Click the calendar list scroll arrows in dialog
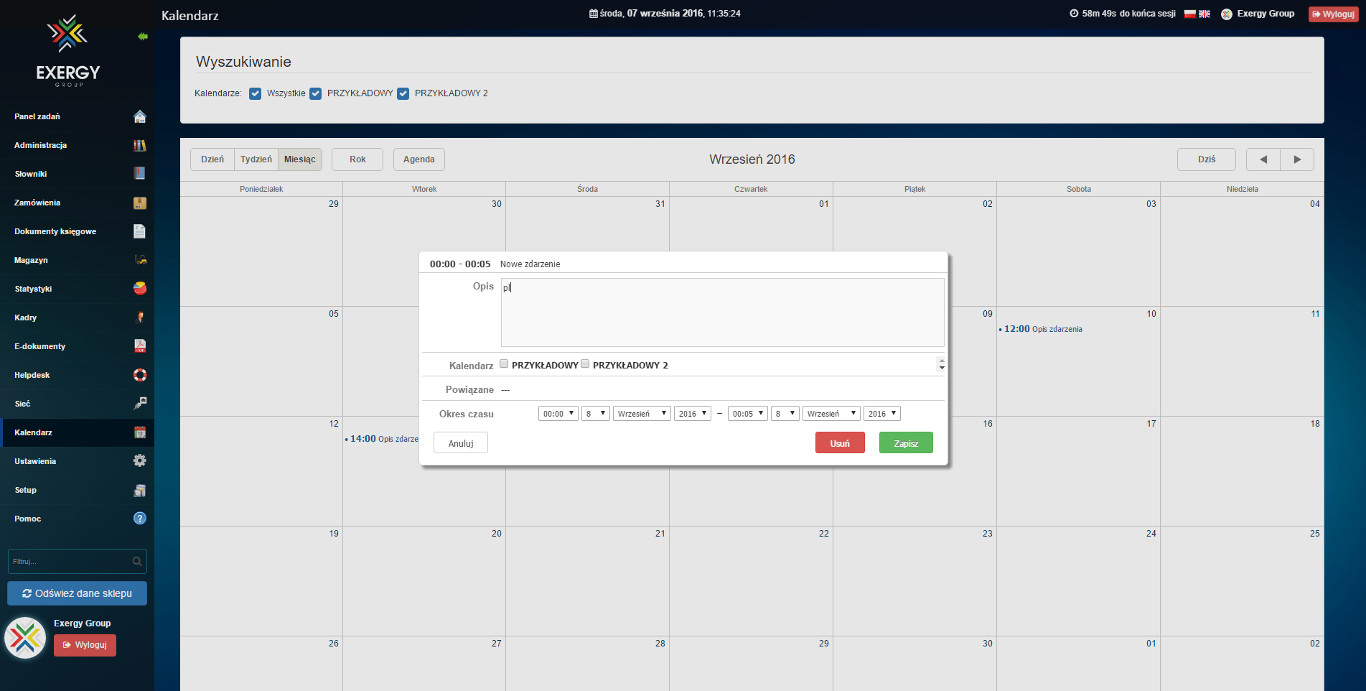This screenshot has width=1366, height=691. coord(941,364)
